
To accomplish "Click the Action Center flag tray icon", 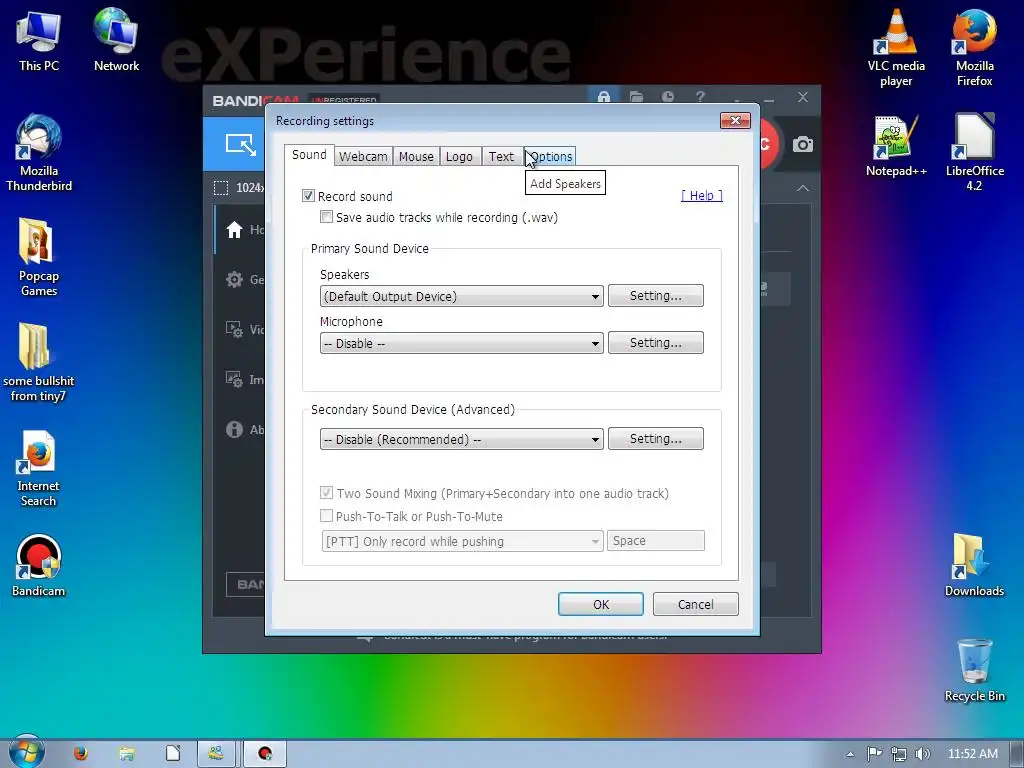I will (874, 754).
